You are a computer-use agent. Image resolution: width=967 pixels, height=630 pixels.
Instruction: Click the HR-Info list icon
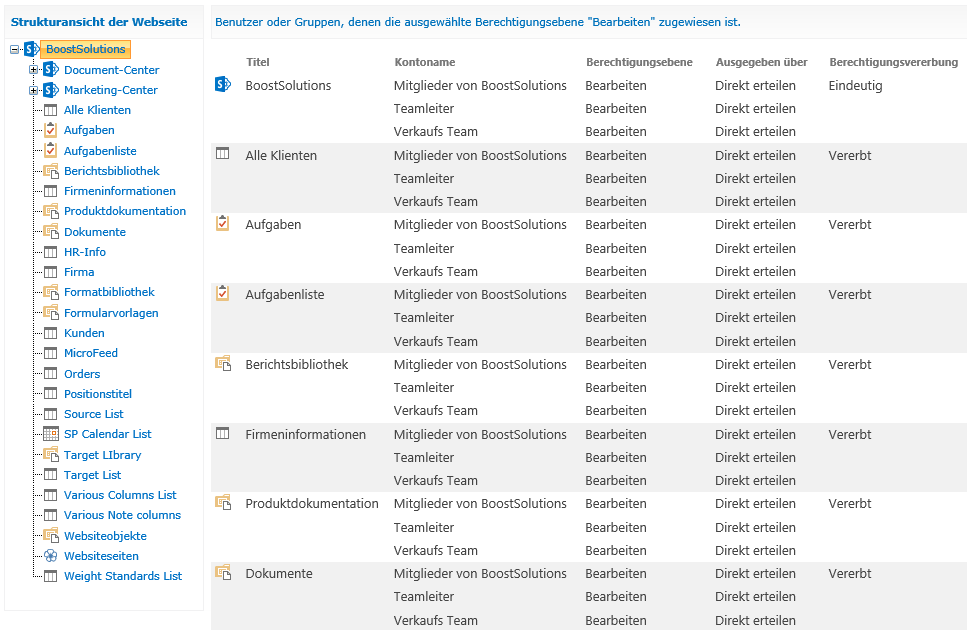tap(51, 252)
